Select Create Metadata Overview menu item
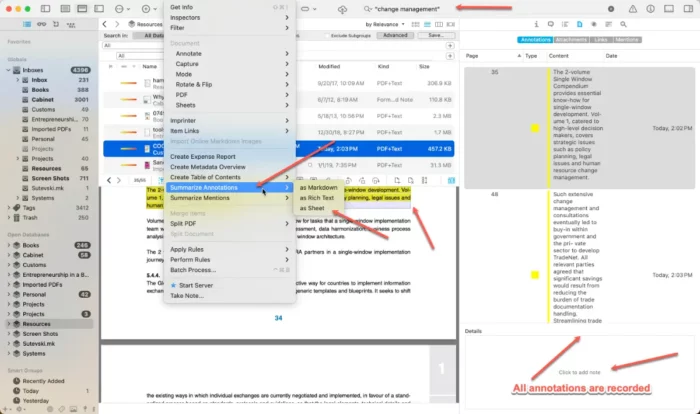 coord(229,167)
